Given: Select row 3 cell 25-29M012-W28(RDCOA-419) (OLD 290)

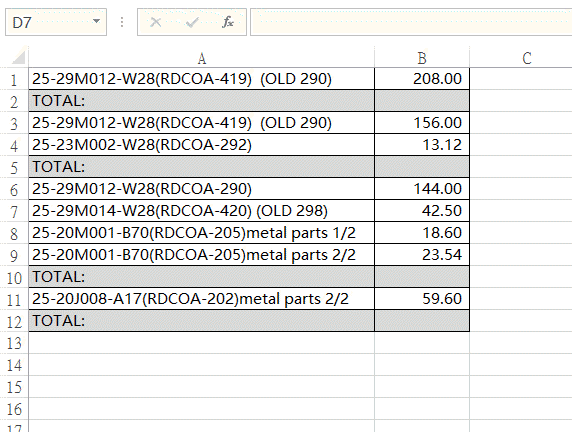Looking at the screenshot, I should coord(201,123).
